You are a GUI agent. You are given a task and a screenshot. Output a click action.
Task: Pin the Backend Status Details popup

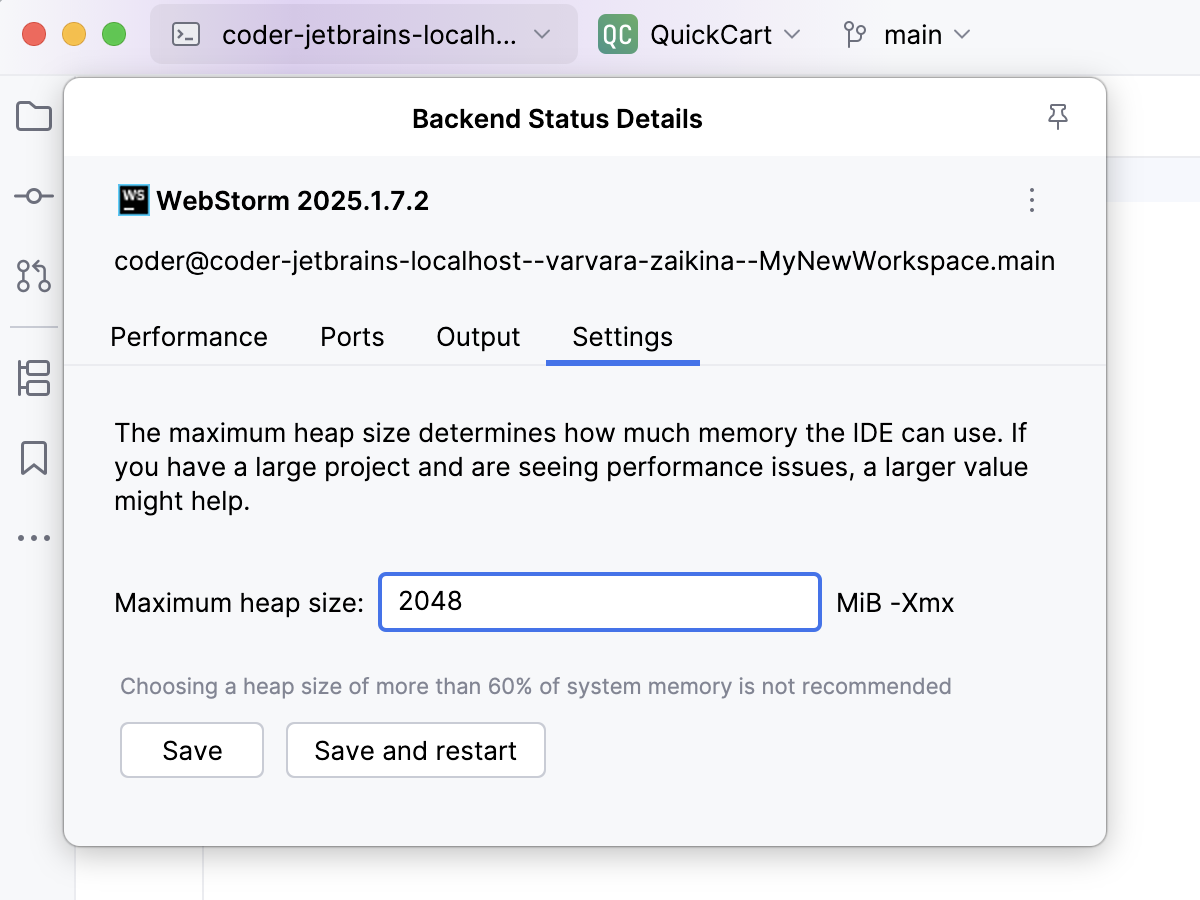click(x=1058, y=118)
